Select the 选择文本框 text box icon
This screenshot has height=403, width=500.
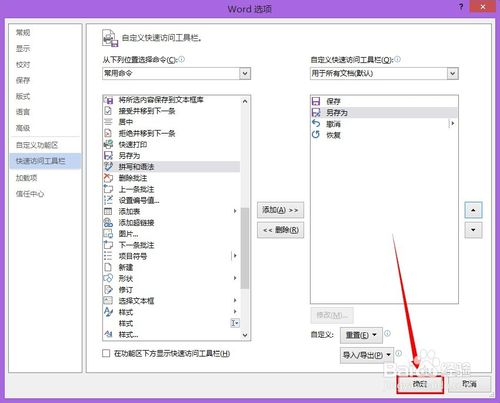(108, 301)
